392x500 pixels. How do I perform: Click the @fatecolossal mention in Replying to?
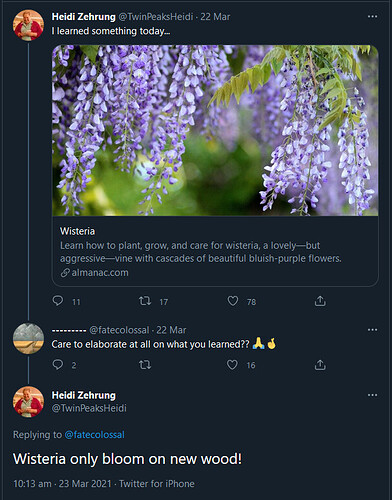point(95,435)
